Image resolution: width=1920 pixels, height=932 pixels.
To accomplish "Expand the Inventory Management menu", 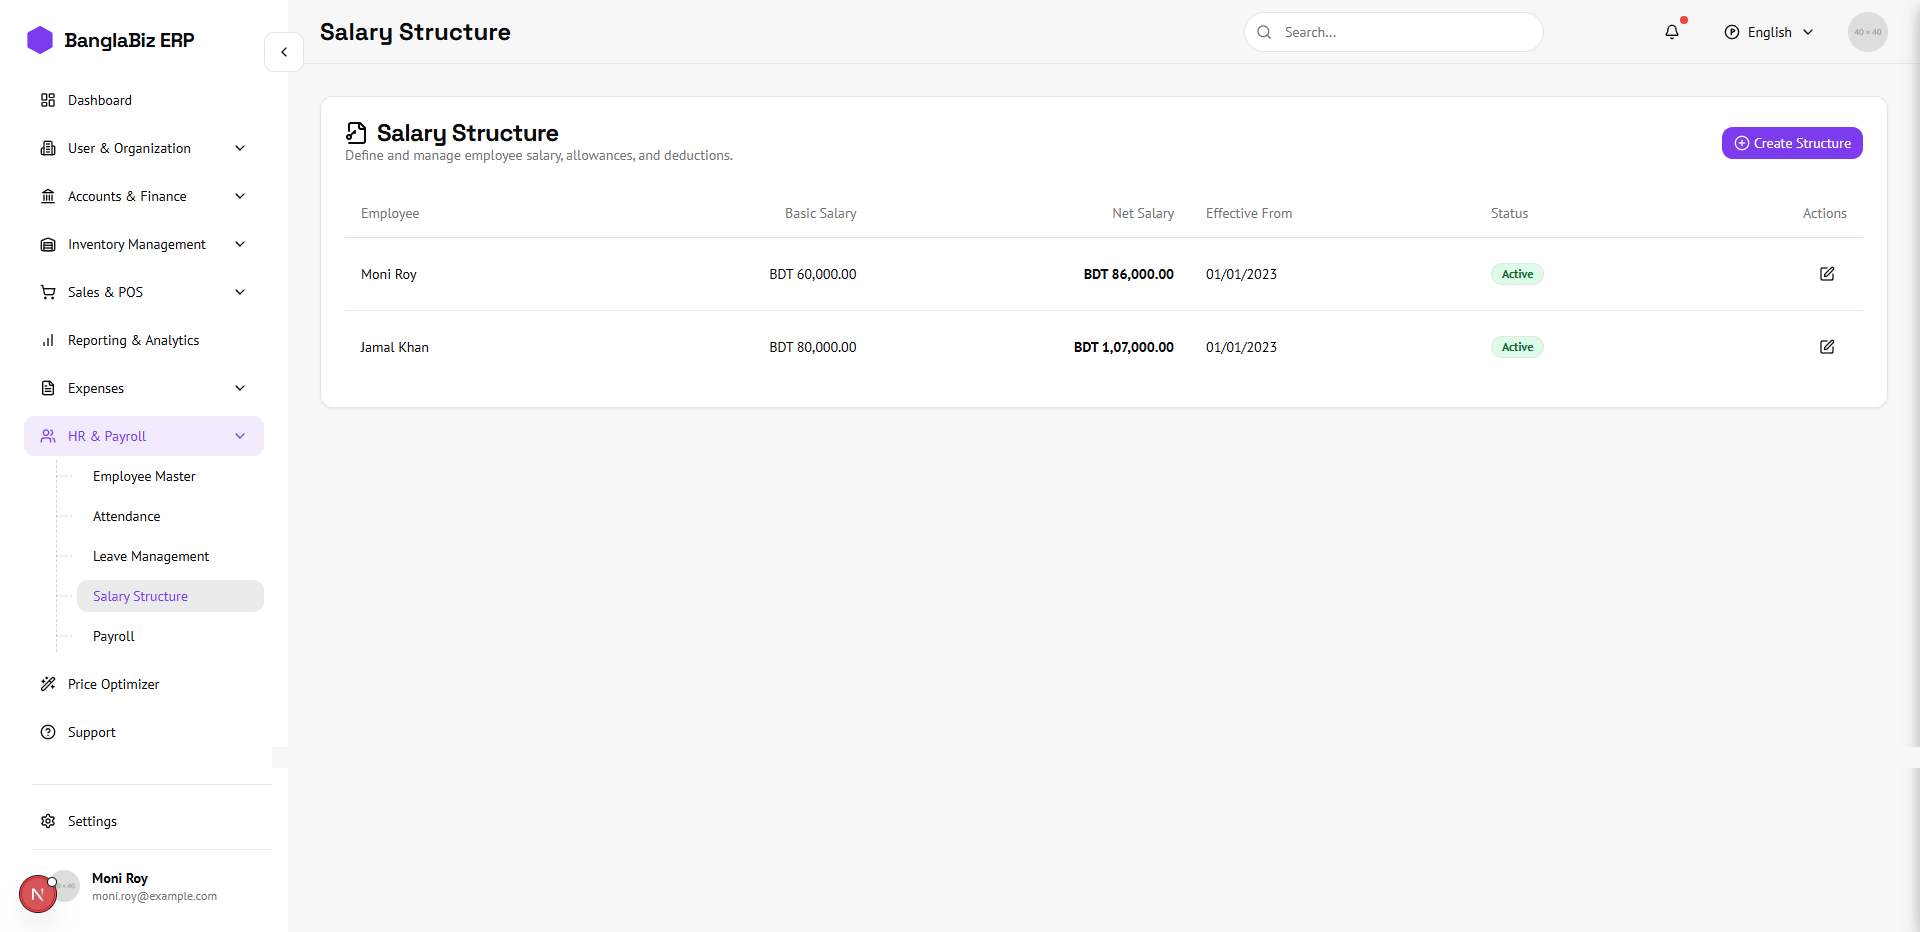I will click(143, 244).
